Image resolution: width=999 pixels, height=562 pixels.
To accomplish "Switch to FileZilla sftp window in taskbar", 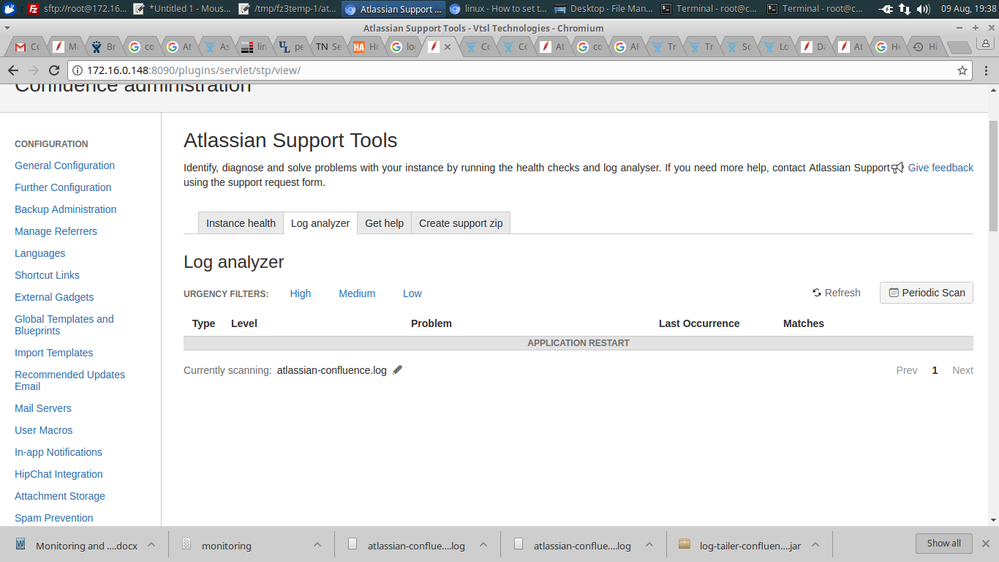I will click(x=78, y=9).
